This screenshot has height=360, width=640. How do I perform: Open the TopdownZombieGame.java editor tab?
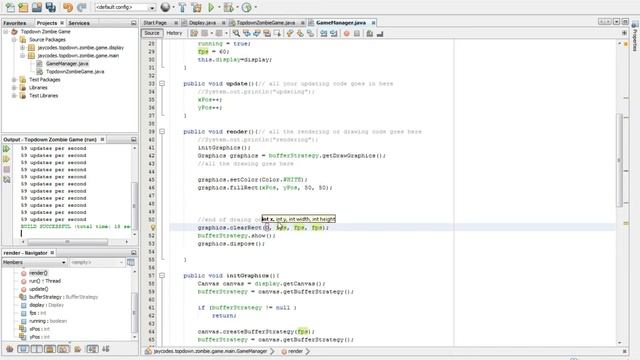click(266, 23)
